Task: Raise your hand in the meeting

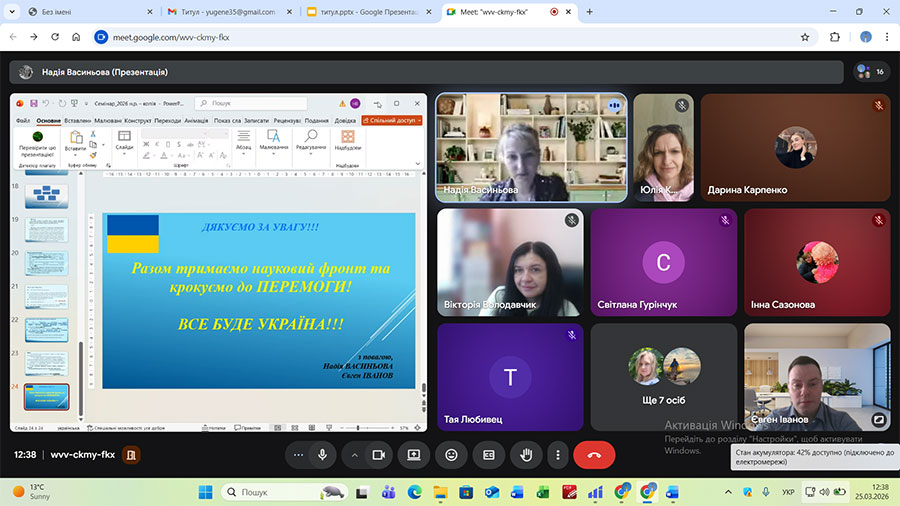Action: click(526, 454)
